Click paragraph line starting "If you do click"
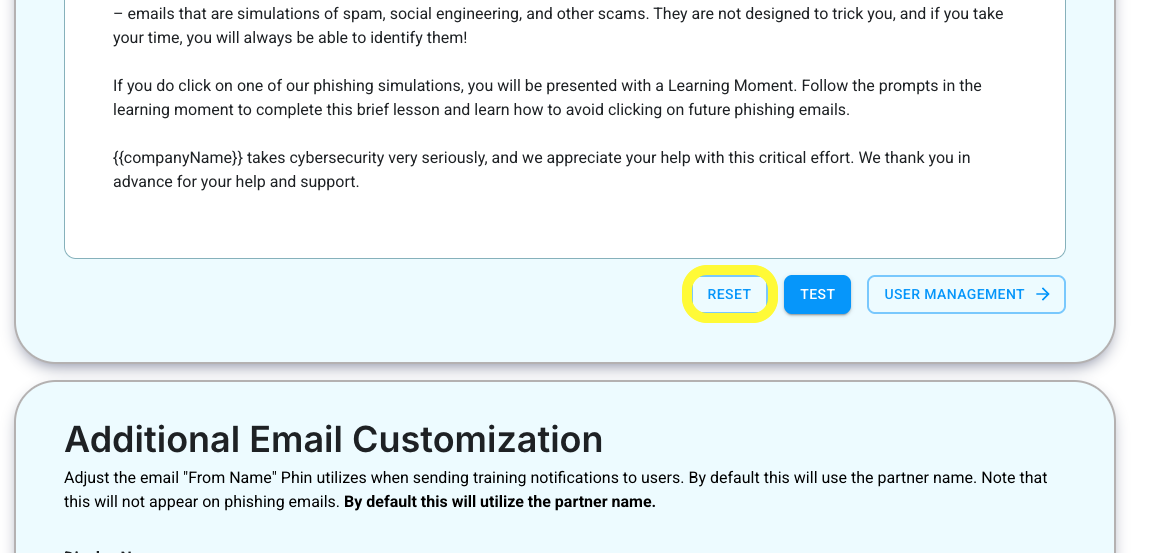Image resolution: width=1149 pixels, height=553 pixels. pyautogui.click(x=547, y=86)
